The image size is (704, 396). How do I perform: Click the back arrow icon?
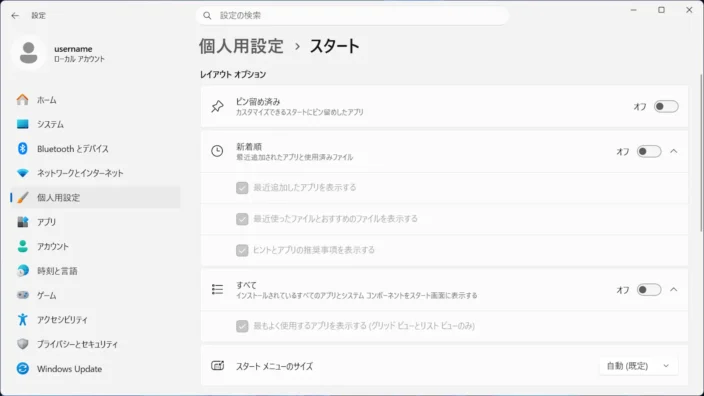click(15, 16)
